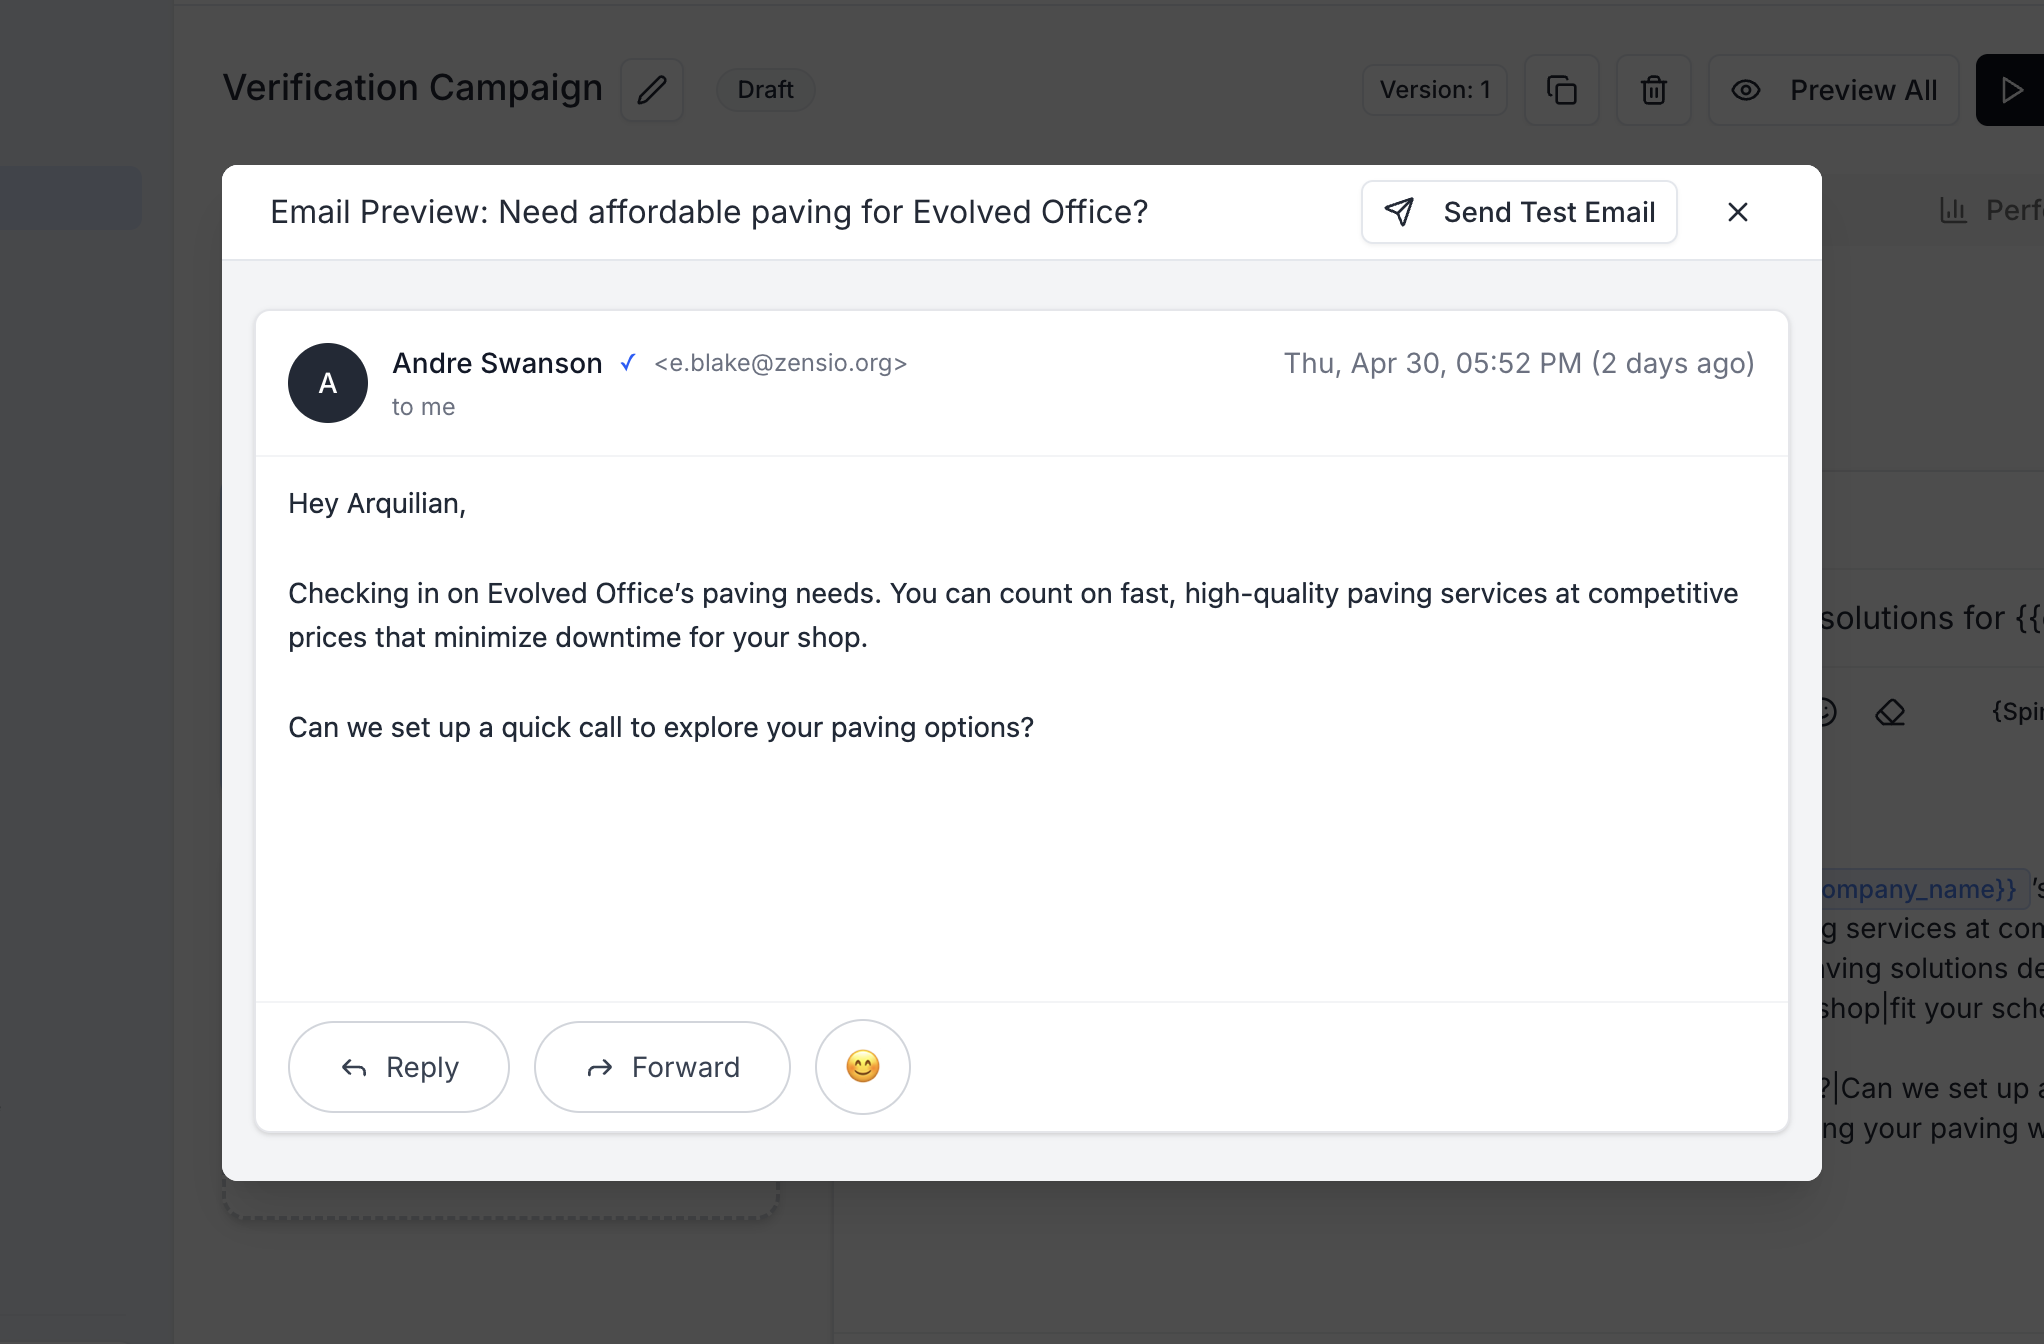Click the greeting 'Hey Arquilian,'
This screenshot has width=2044, height=1344.
coord(377,503)
